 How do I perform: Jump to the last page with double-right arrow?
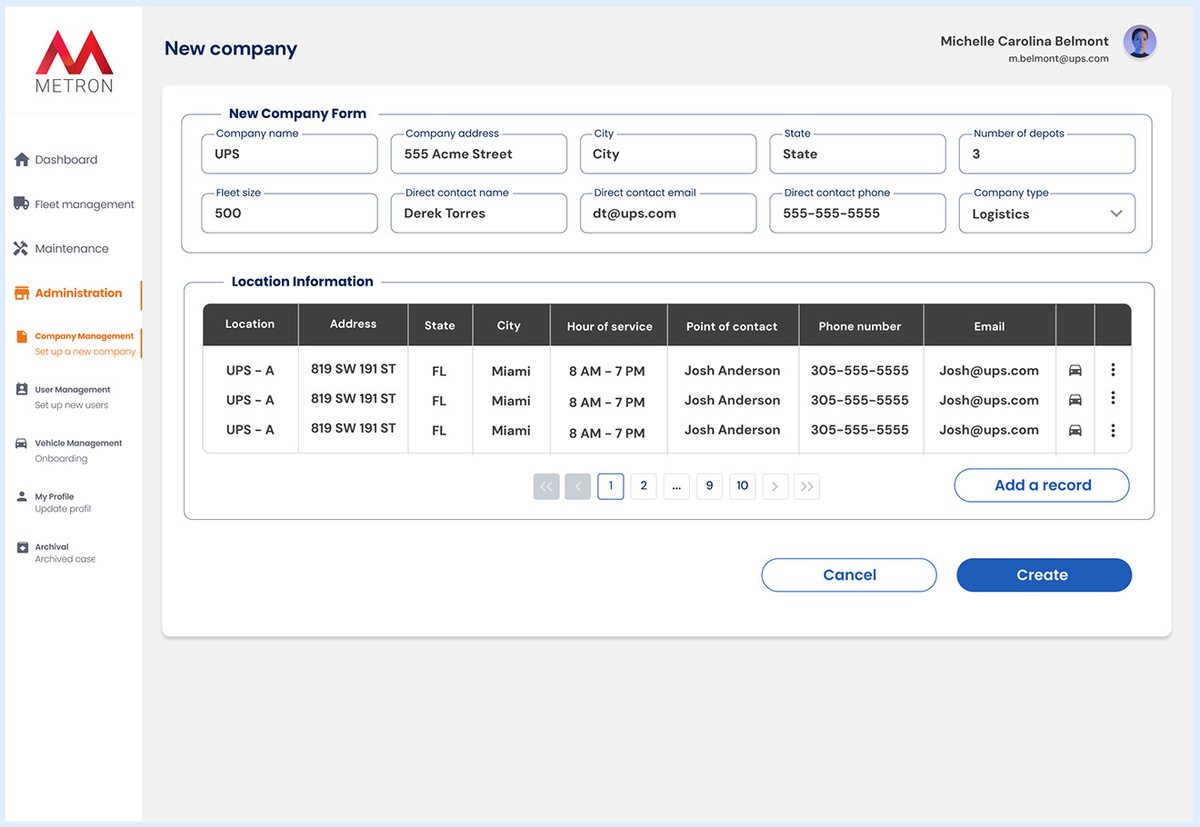pos(807,486)
